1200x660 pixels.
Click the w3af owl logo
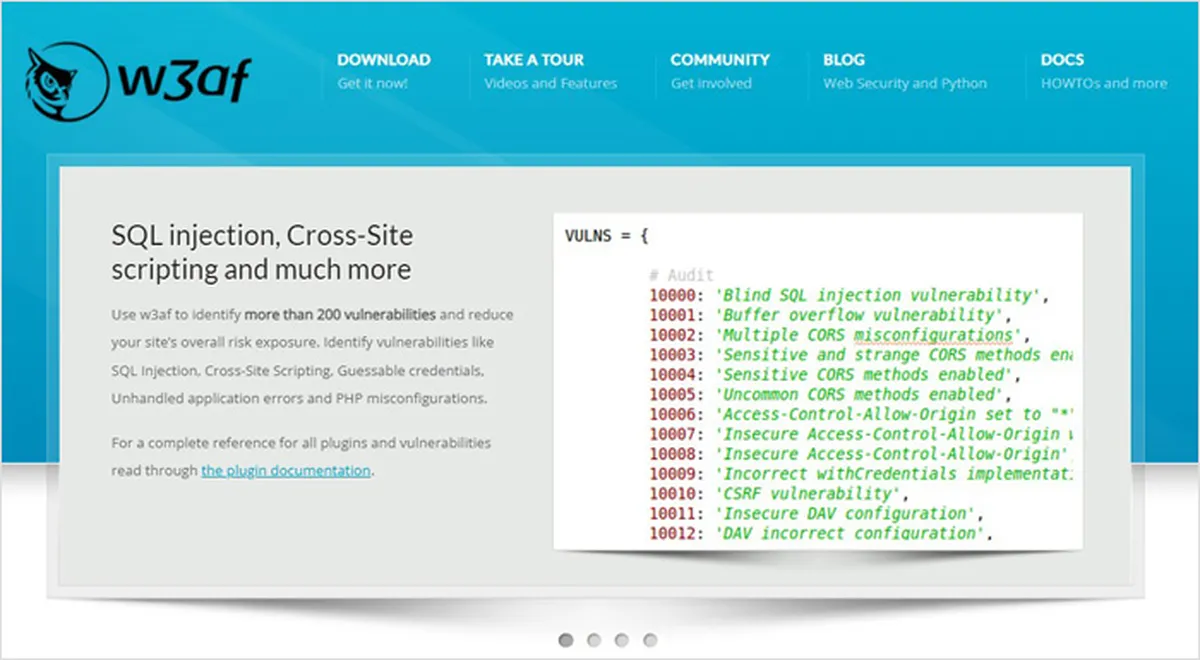(x=138, y=81)
